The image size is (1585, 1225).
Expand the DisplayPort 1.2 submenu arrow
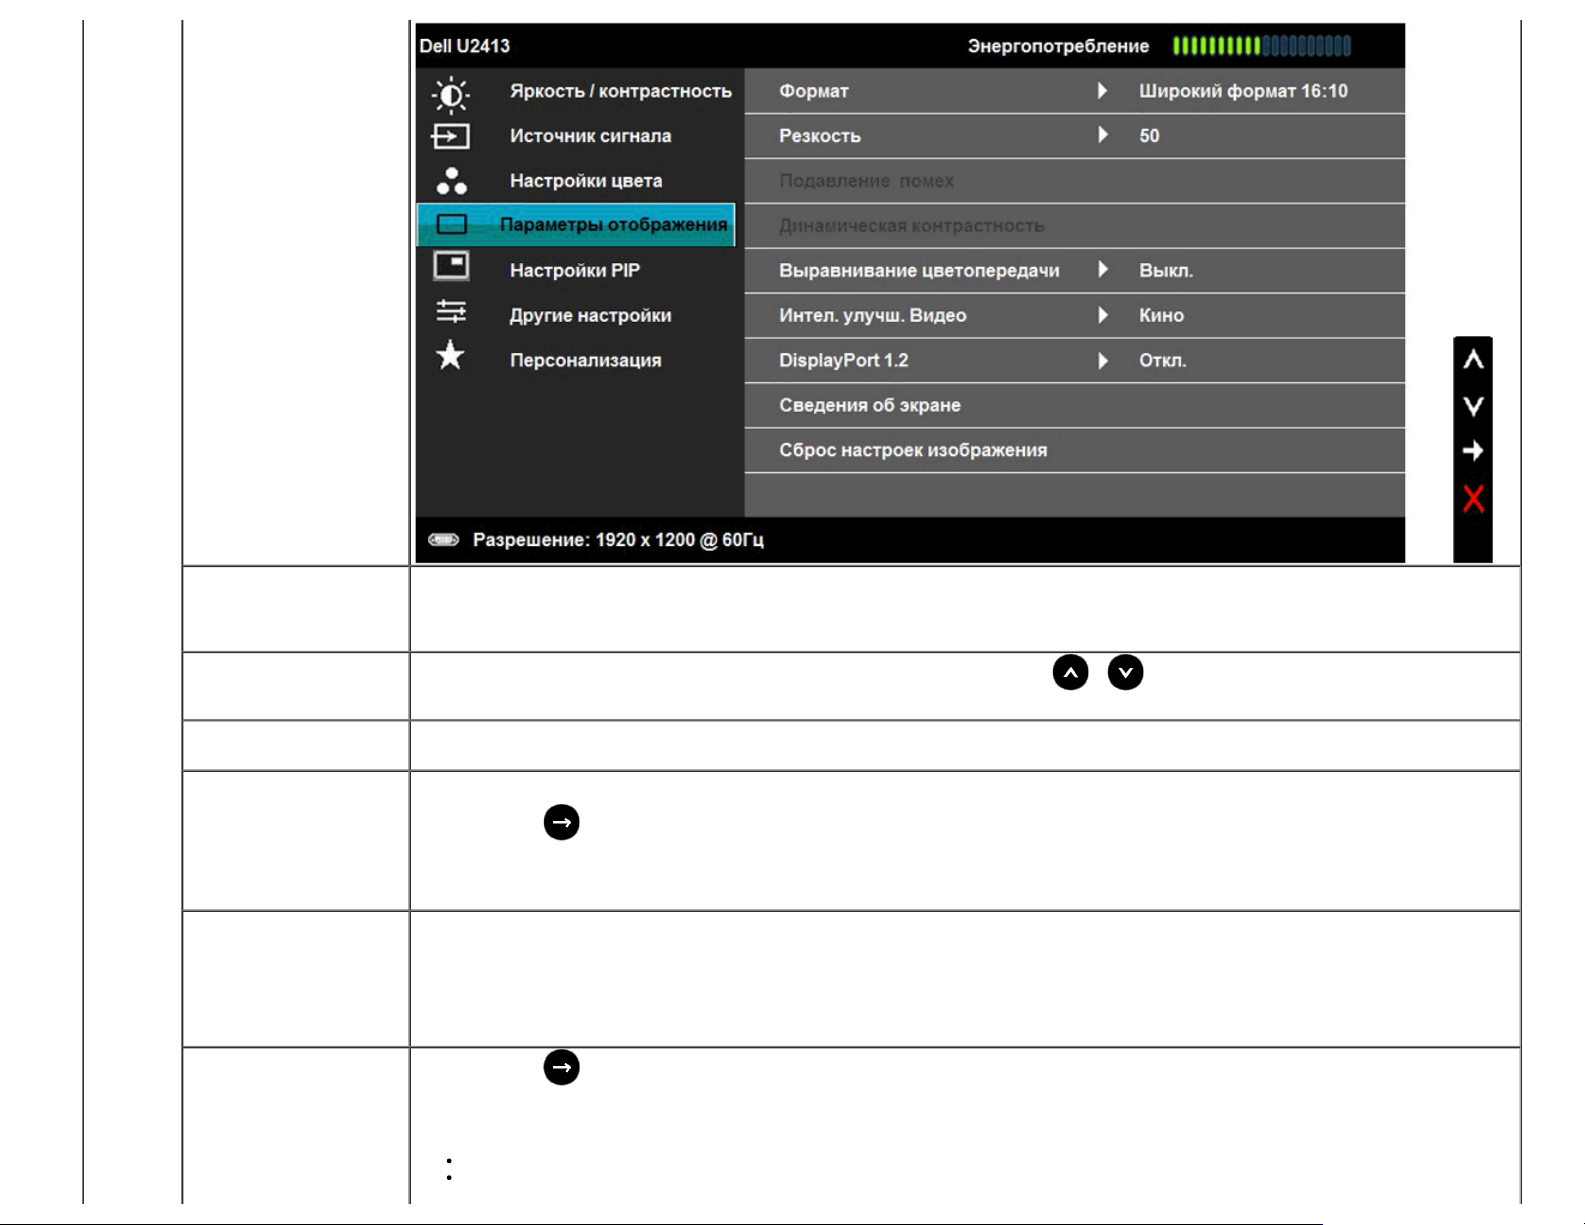tap(1102, 360)
